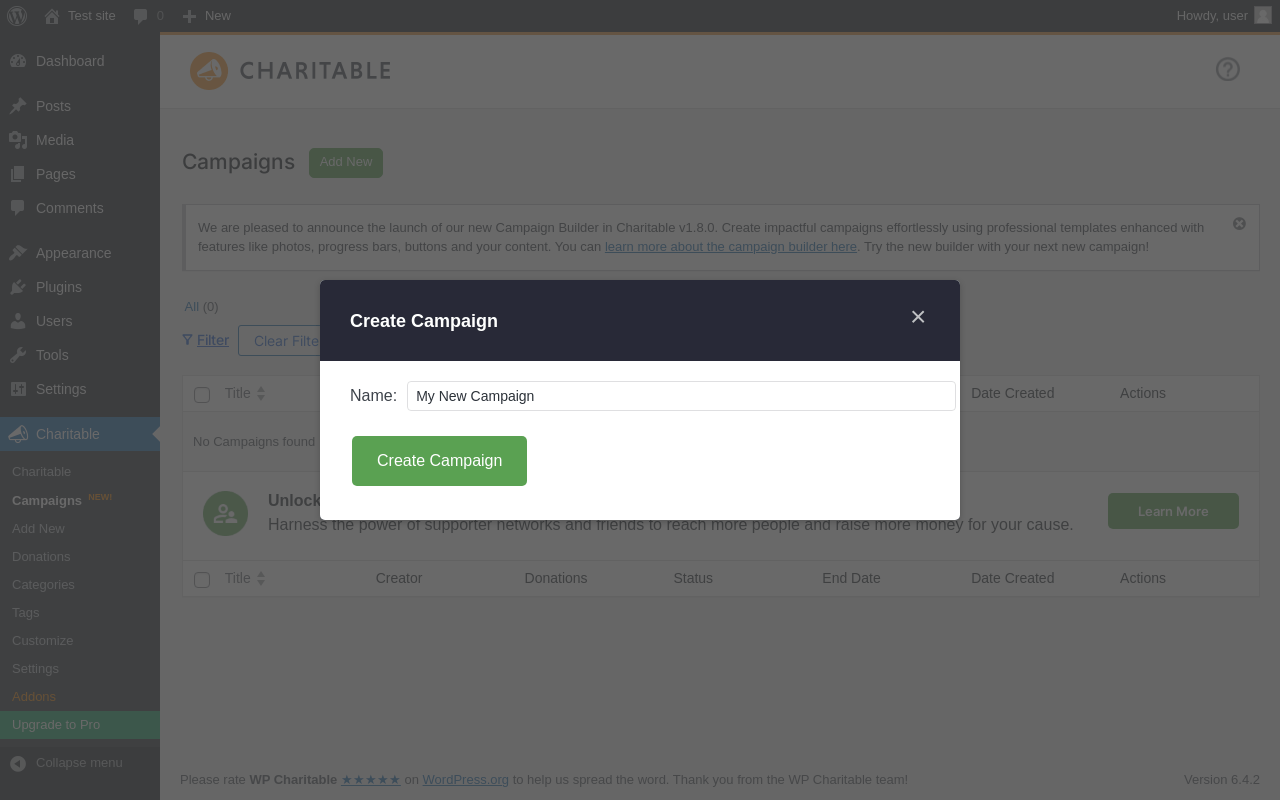Click the comments bubble icon in admin bar

[141, 16]
